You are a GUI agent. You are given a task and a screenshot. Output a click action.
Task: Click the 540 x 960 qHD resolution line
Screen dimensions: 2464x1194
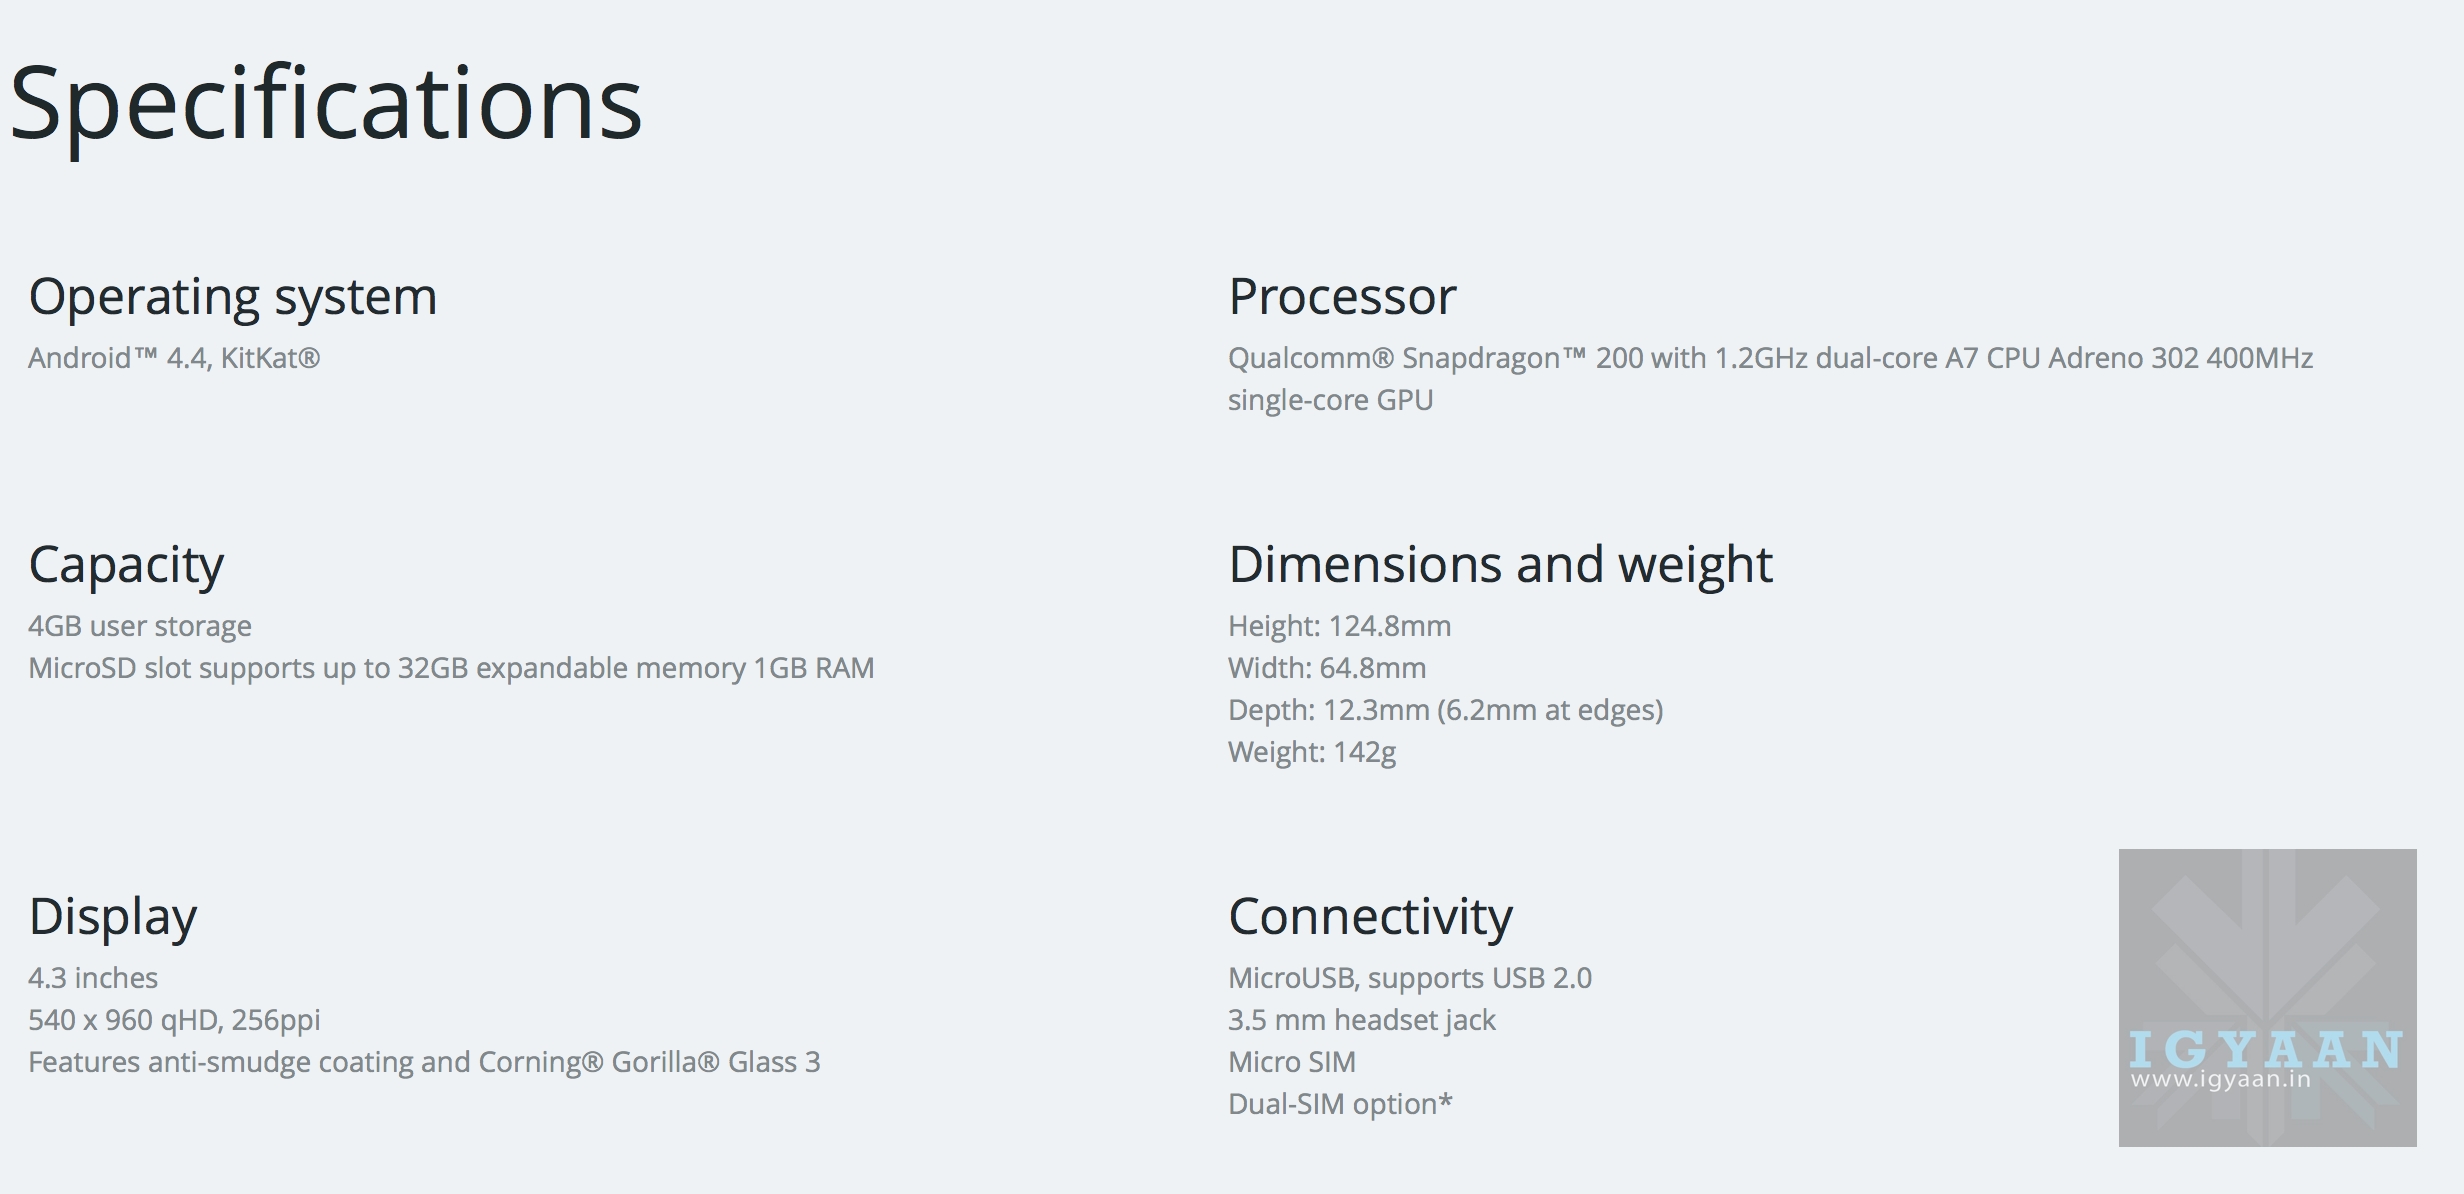(174, 1020)
